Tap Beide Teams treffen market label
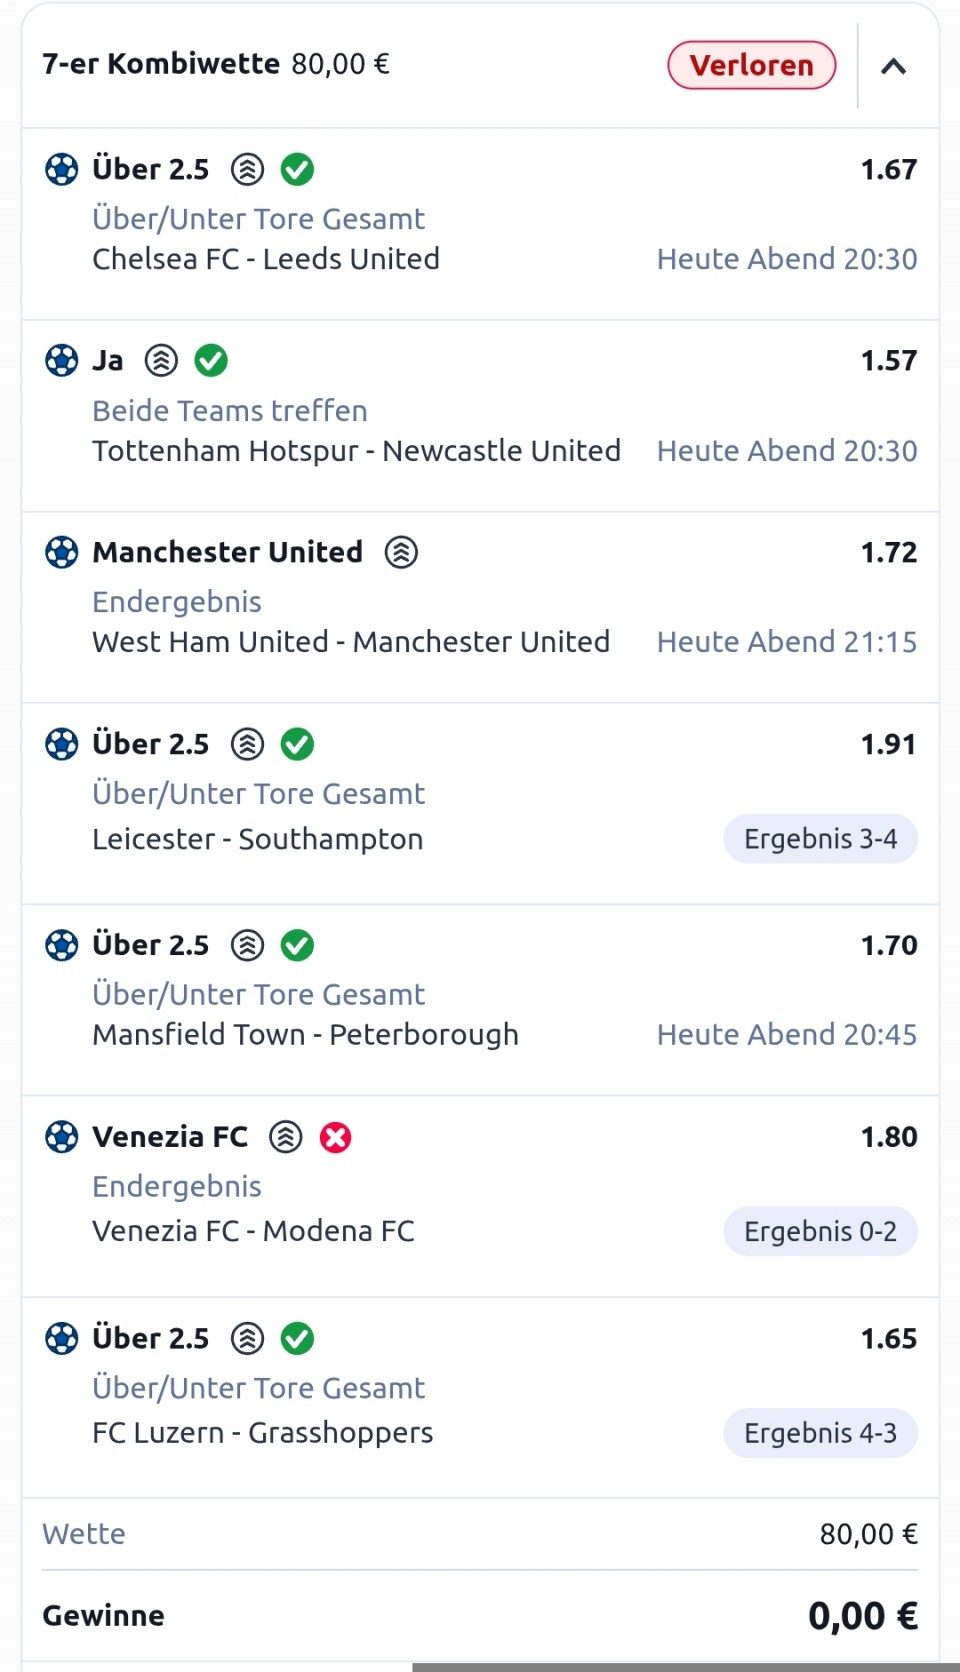 point(230,411)
